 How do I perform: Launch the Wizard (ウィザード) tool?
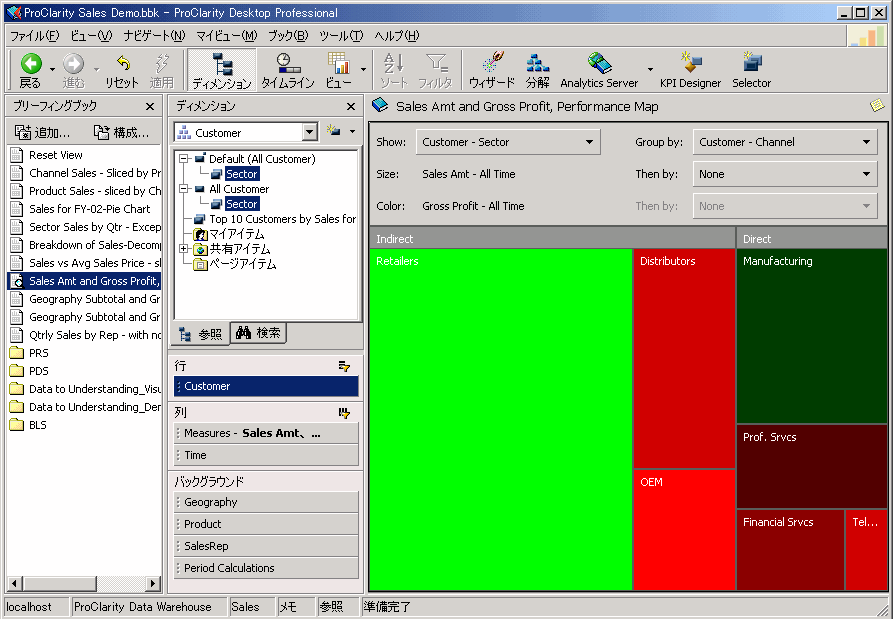tap(491, 71)
